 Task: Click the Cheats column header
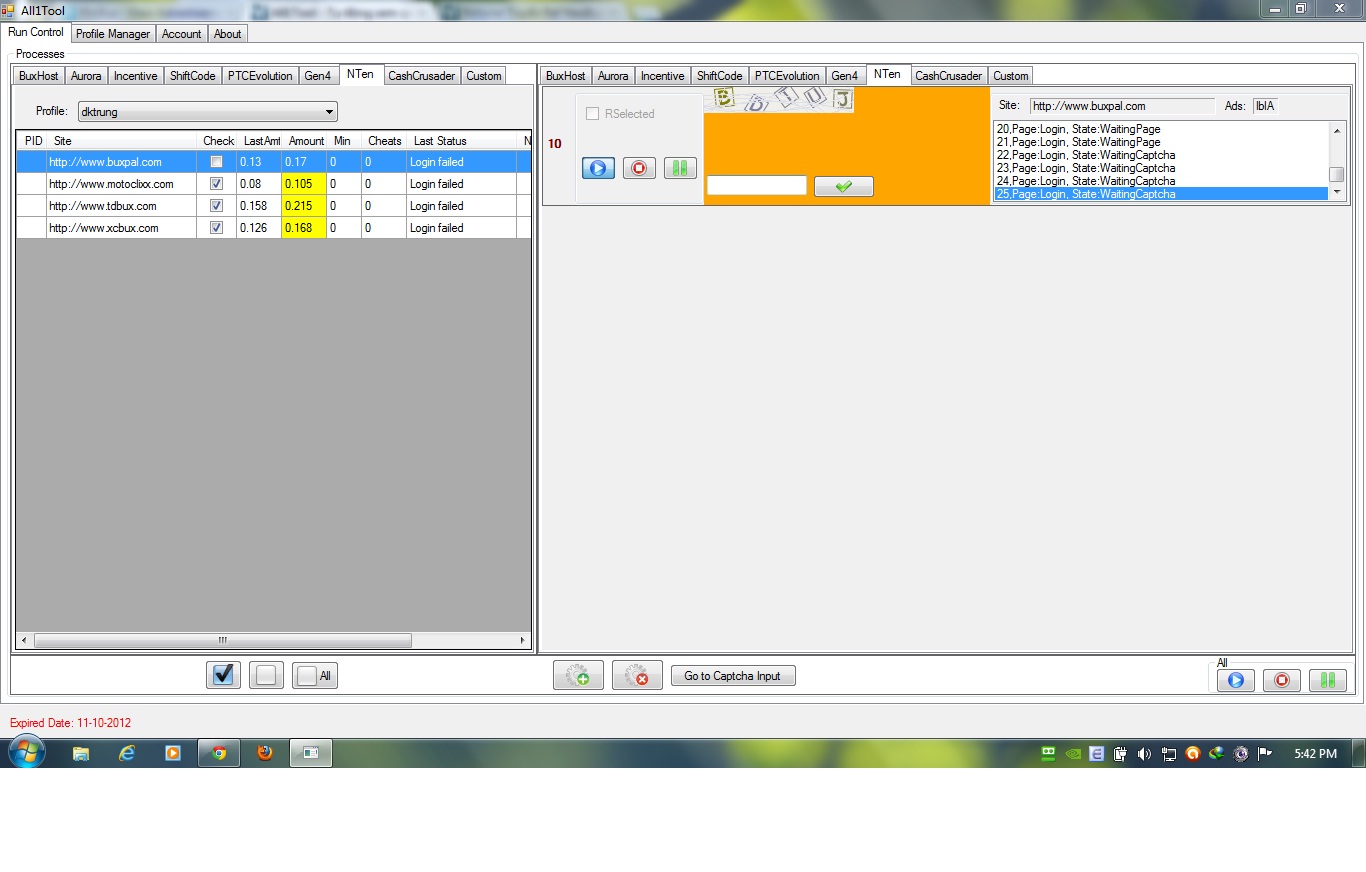tap(384, 141)
